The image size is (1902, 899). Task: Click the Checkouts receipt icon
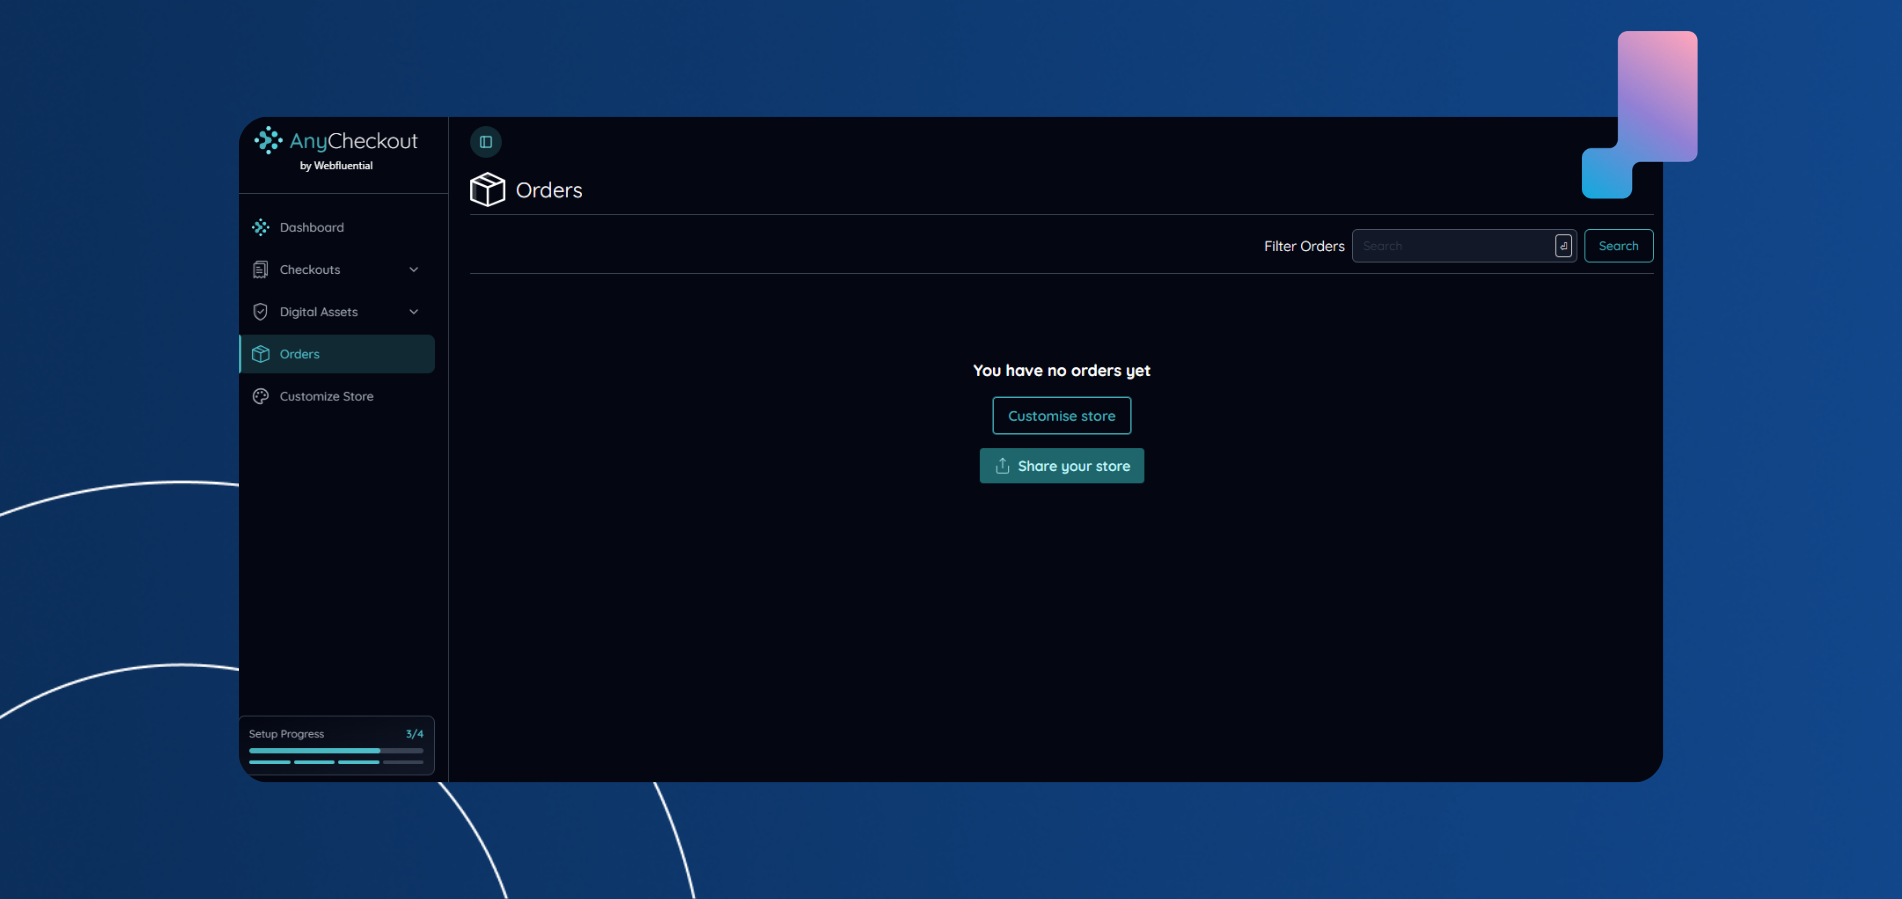261,270
